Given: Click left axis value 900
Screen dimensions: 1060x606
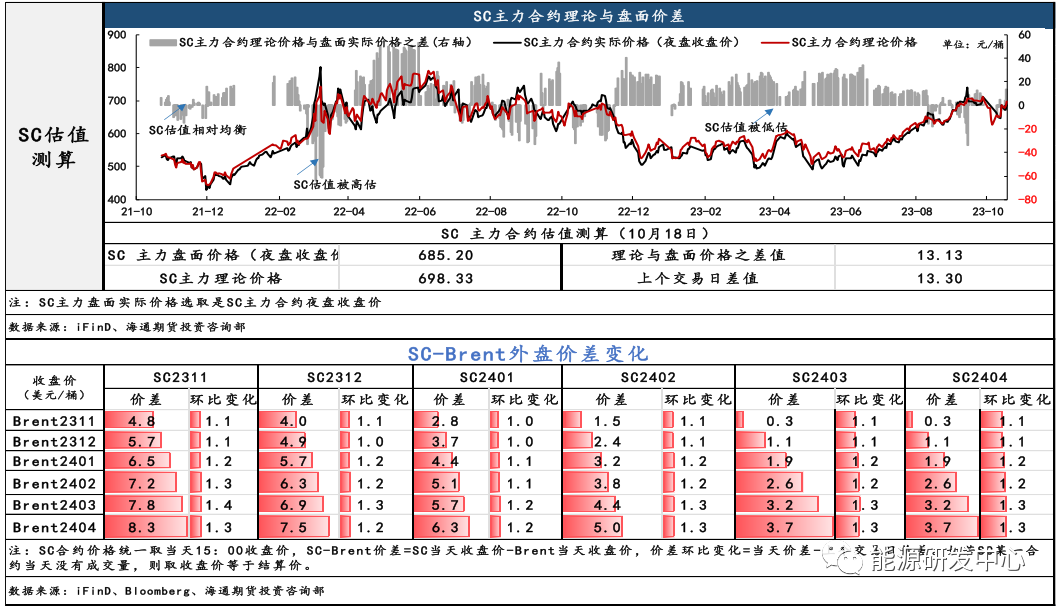Looking at the screenshot, I should 117,35.
